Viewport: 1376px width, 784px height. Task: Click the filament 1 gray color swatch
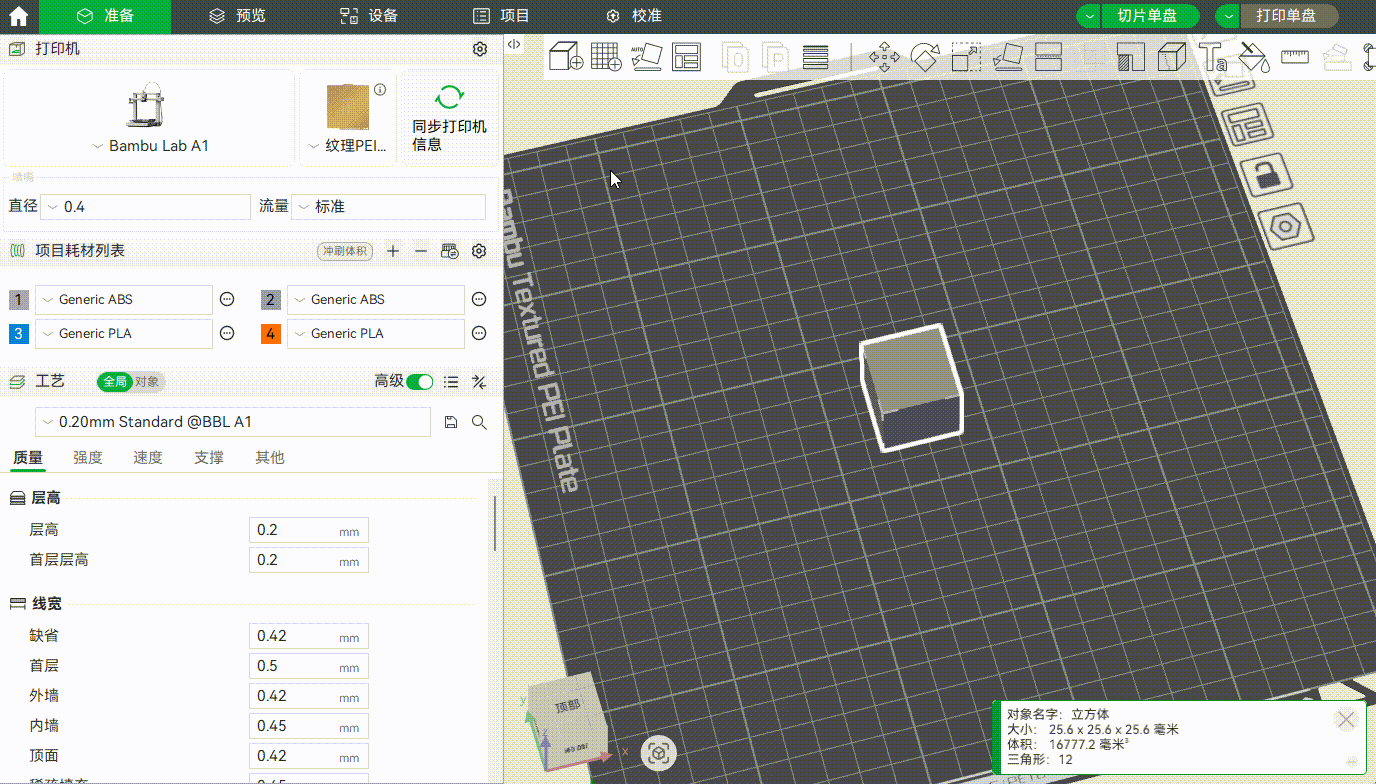pyautogui.click(x=19, y=300)
